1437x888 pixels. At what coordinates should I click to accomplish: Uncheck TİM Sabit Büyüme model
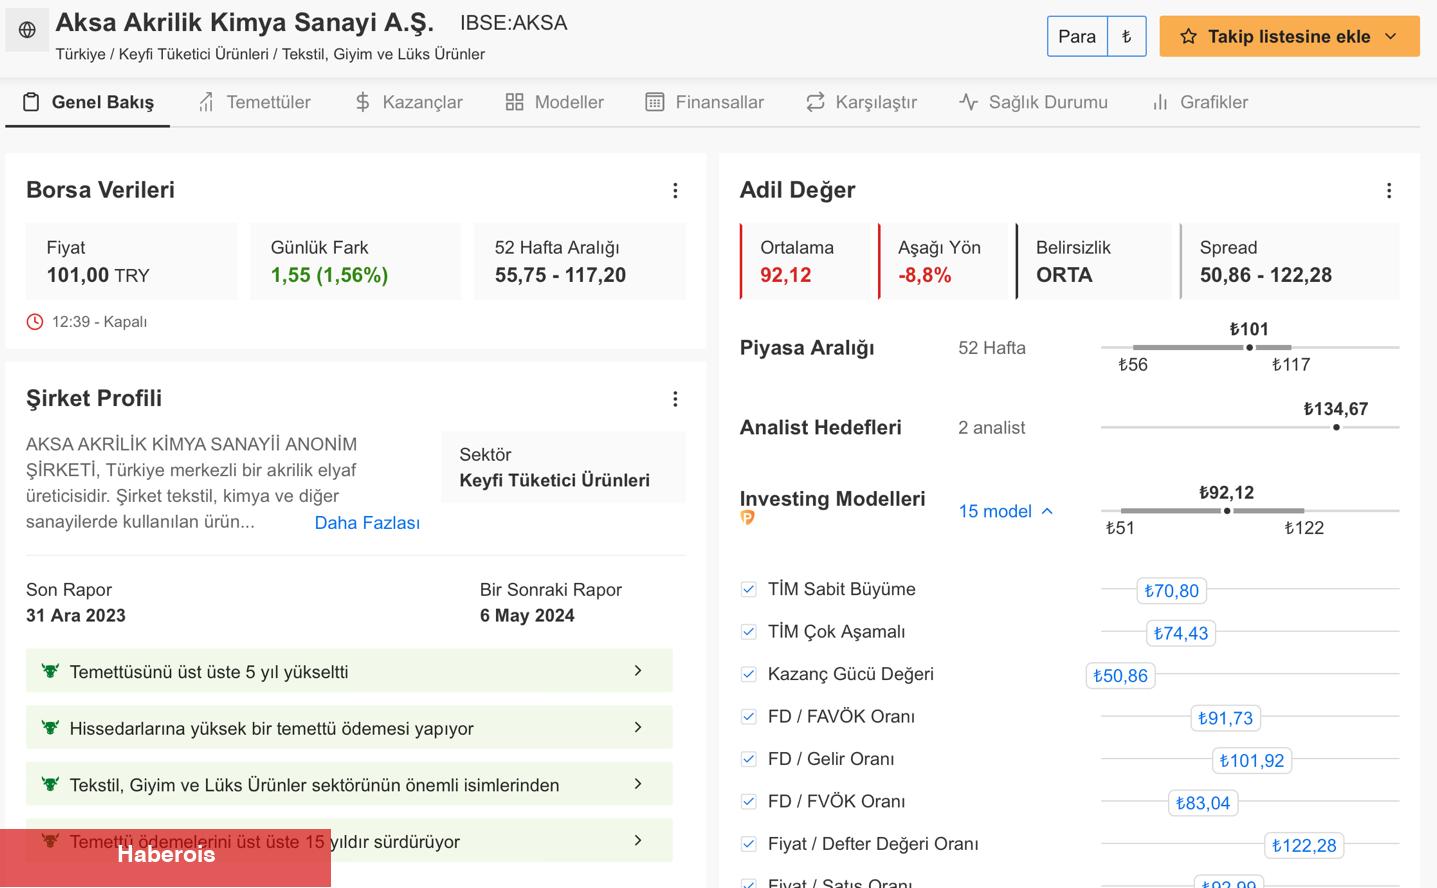click(x=748, y=589)
